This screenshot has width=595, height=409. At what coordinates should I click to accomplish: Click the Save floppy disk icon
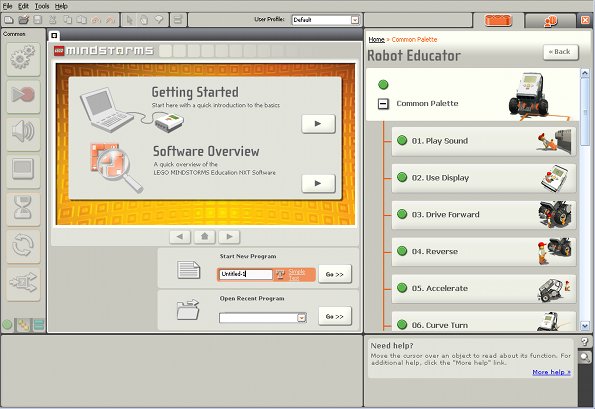point(38,20)
